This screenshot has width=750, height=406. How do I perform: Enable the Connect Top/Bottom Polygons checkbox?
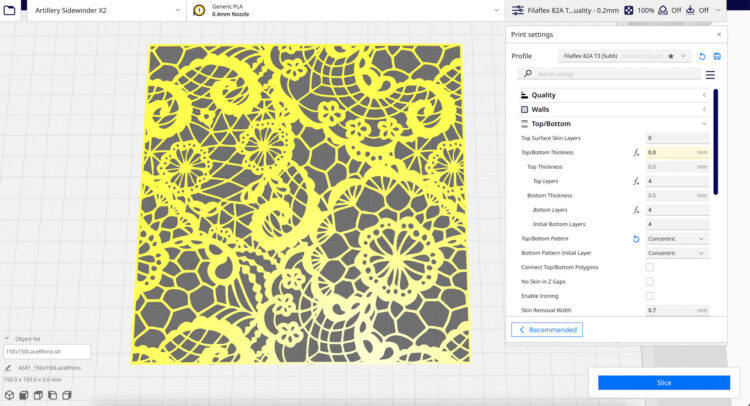coord(649,267)
